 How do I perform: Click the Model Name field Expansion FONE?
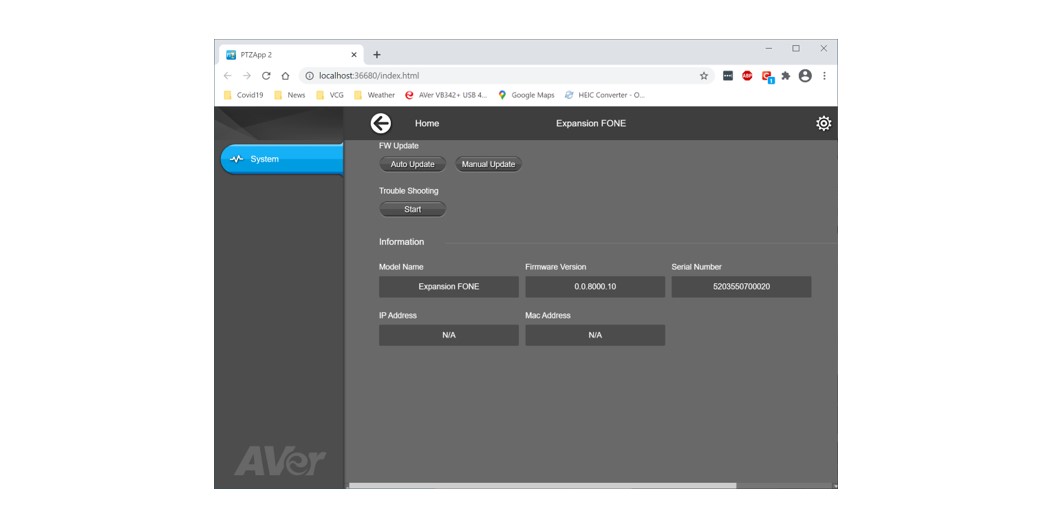(449, 287)
